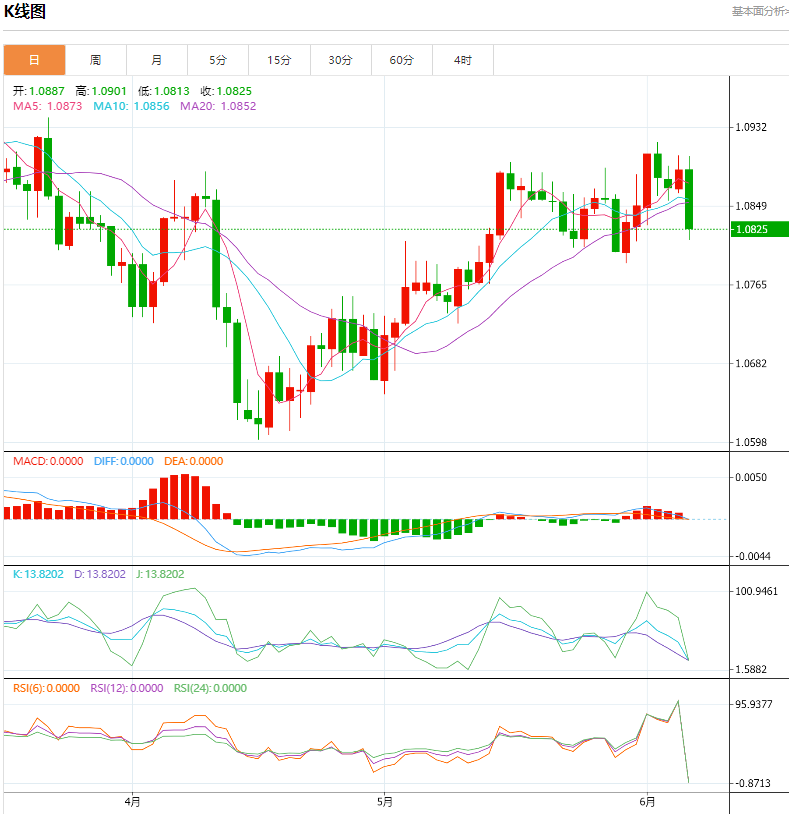Switch to the 月 monthly tab
The image size is (789, 814).
coord(157,60)
